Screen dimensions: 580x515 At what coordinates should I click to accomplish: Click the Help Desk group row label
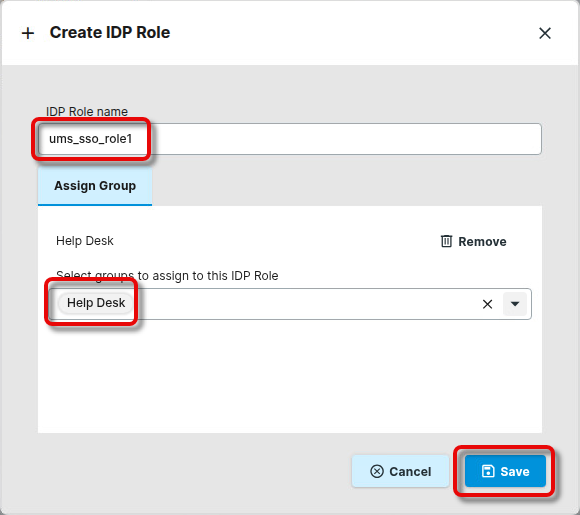tap(85, 241)
